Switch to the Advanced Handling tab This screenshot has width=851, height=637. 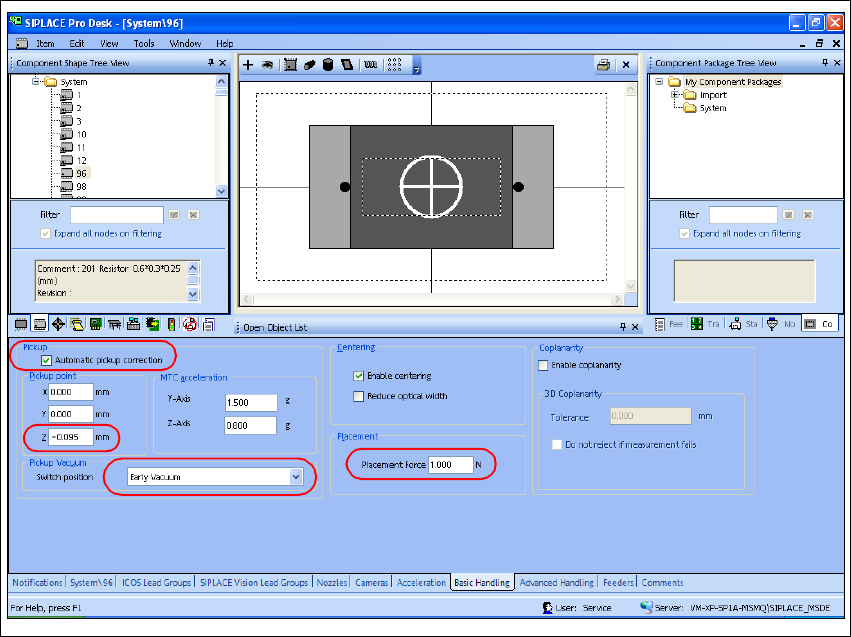click(552, 582)
